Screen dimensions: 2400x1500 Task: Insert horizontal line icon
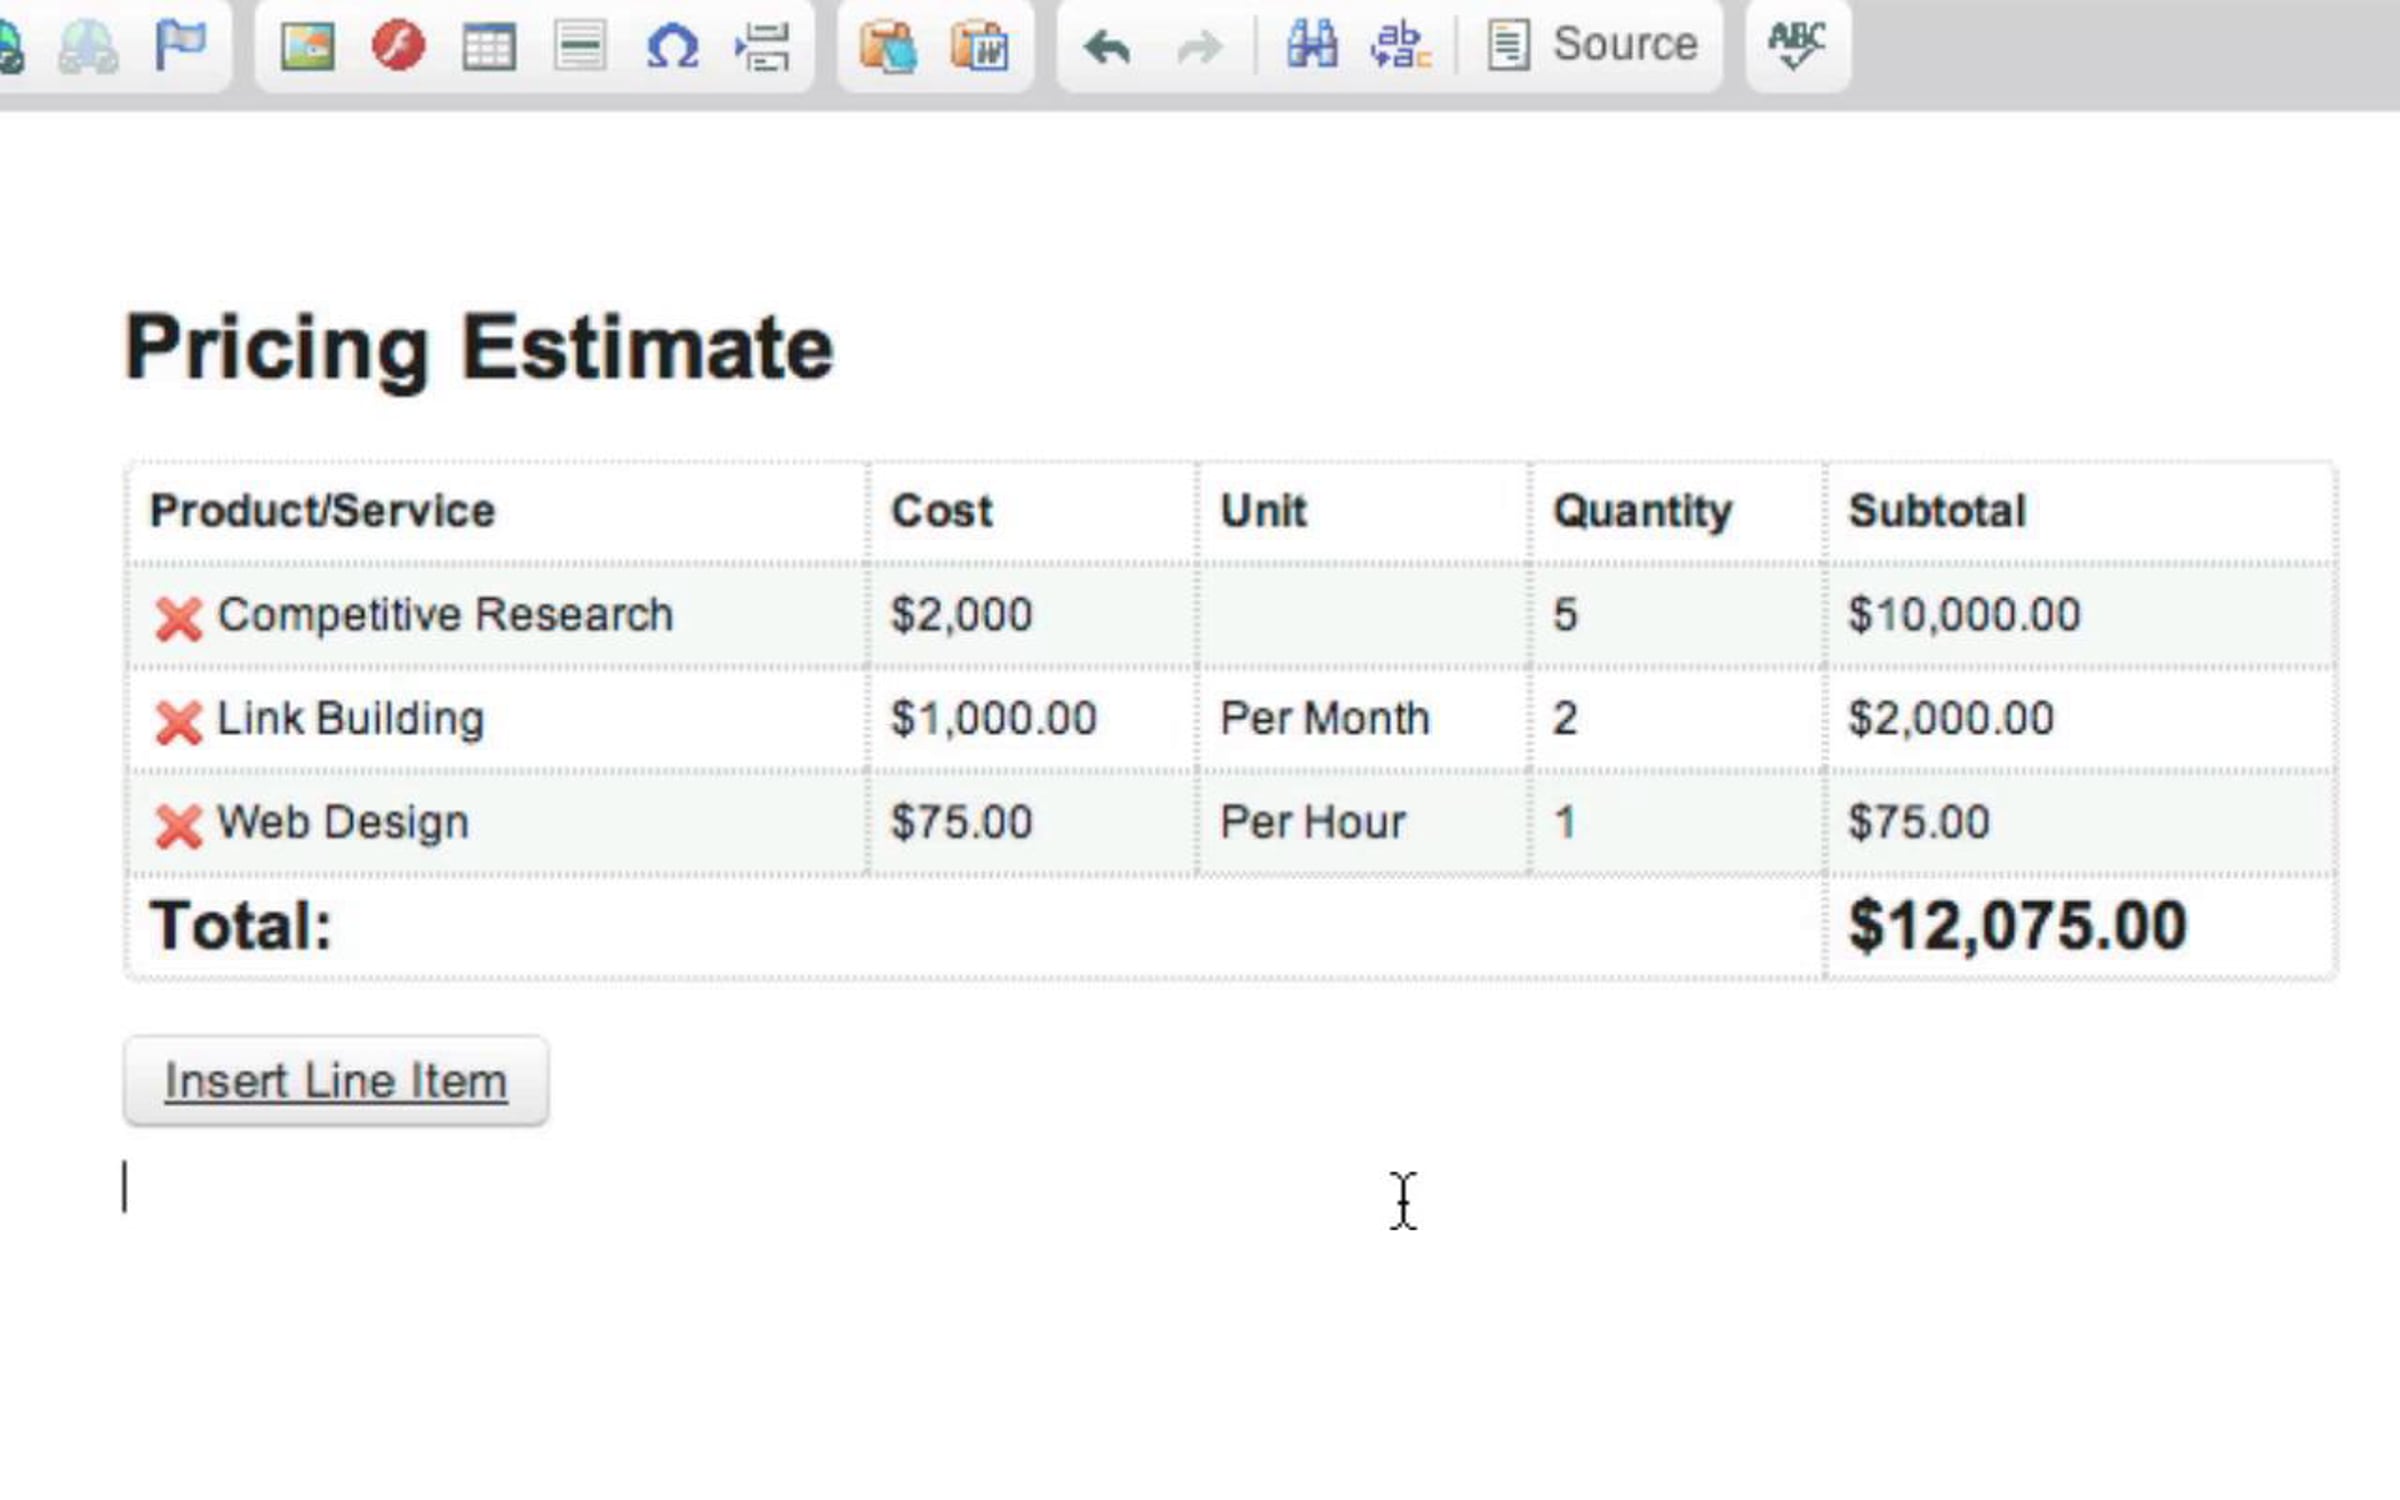coord(580,46)
